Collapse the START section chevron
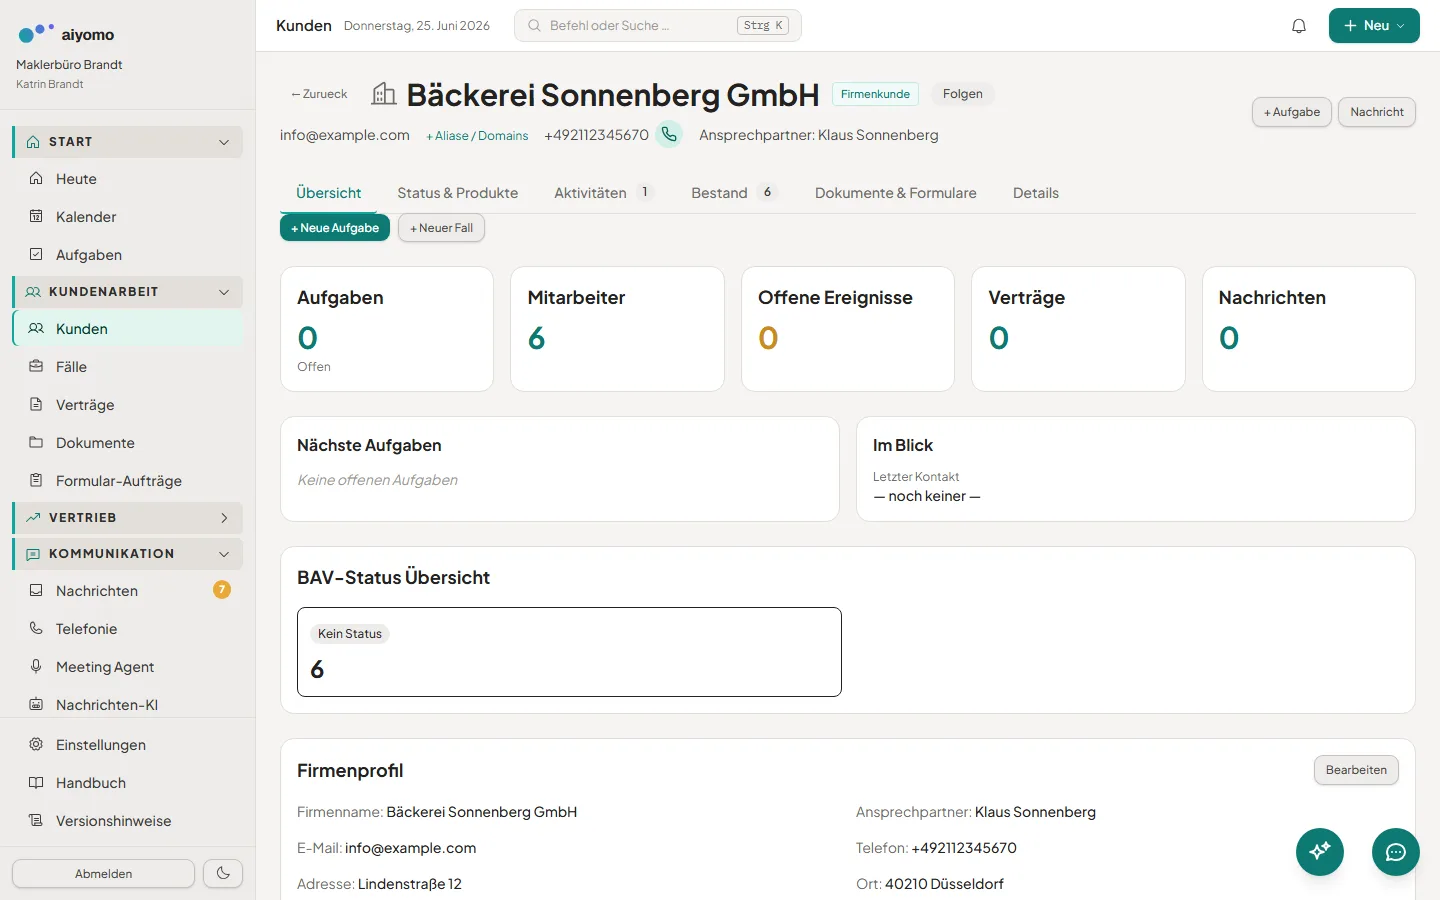The height and width of the screenshot is (900, 1440). tap(224, 142)
